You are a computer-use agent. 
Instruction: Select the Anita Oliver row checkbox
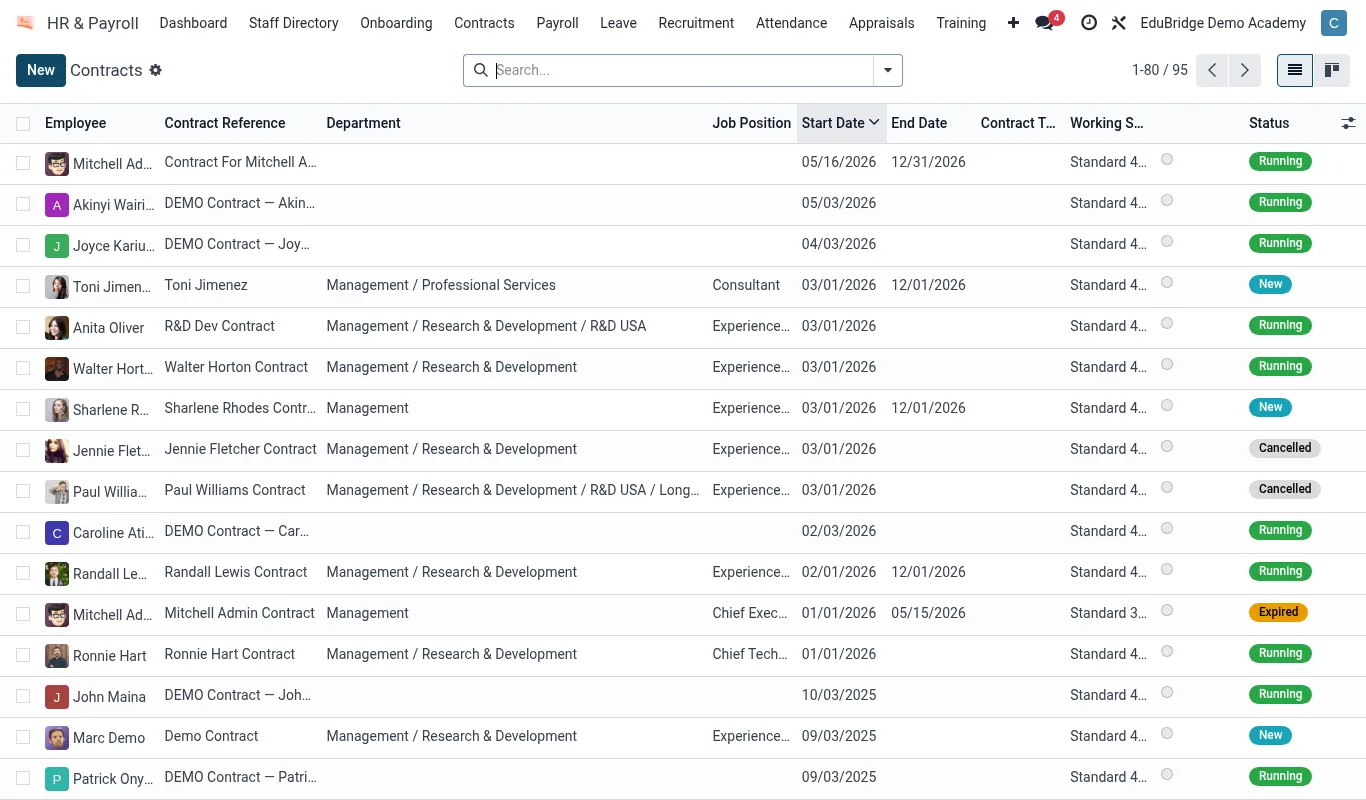click(x=23, y=326)
